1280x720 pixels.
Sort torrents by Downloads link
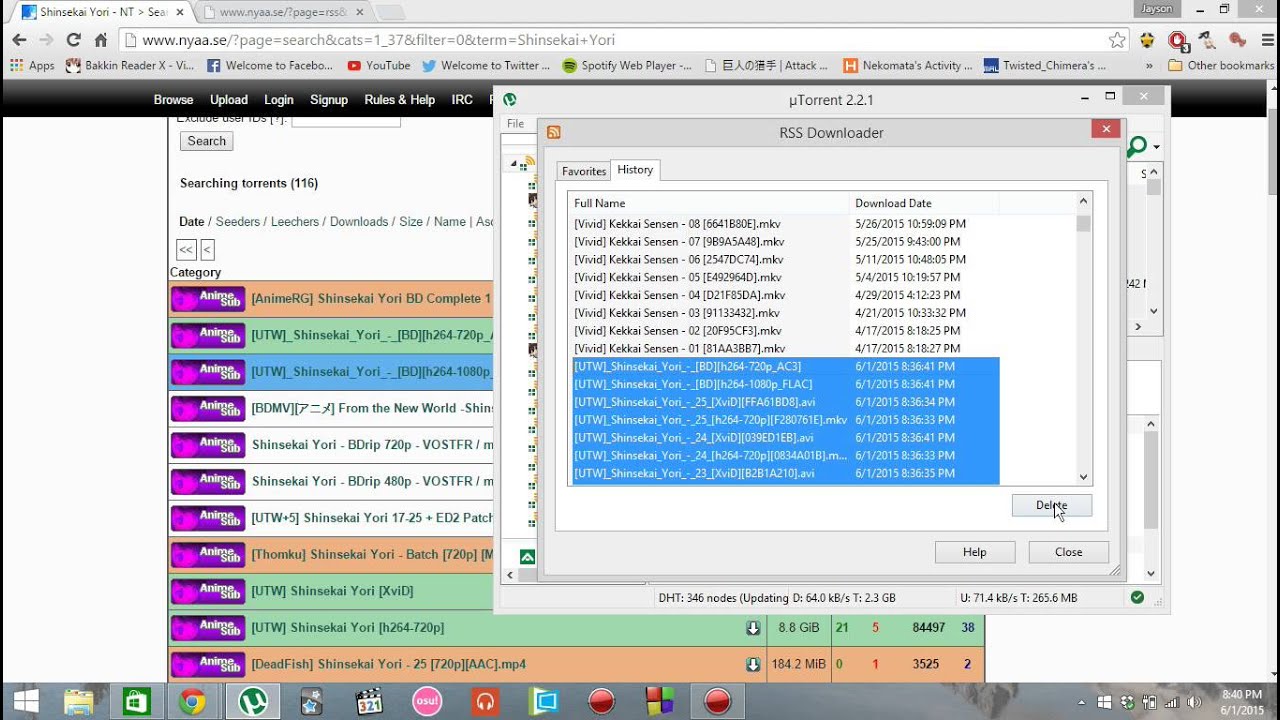359,222
